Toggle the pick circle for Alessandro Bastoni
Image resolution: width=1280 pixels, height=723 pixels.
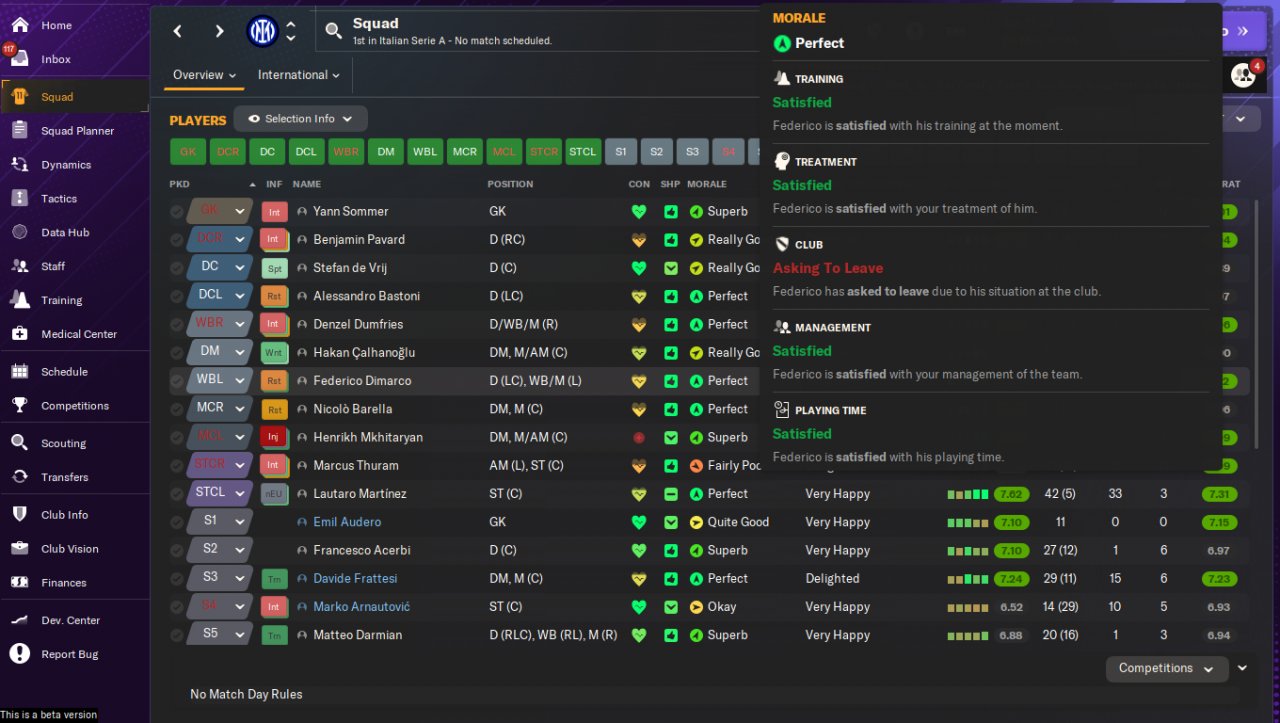[177, 296]
